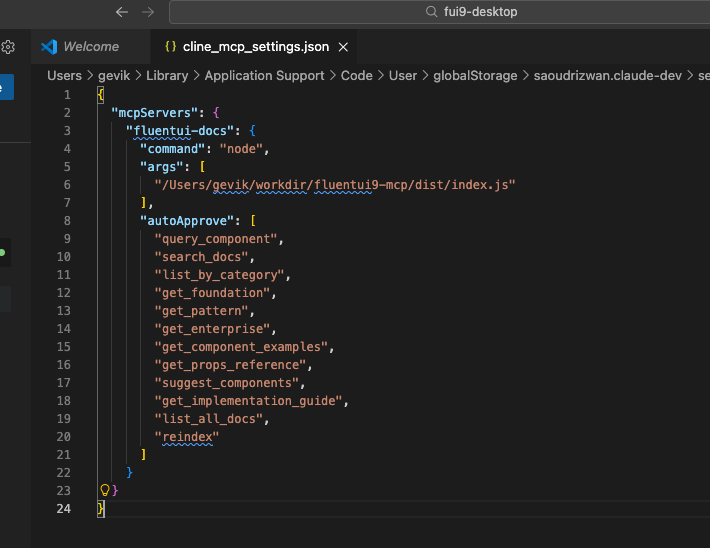Click the "fluentui-docs" key
710x548 pixels.
pyautogui.click(x=180, y=131)
